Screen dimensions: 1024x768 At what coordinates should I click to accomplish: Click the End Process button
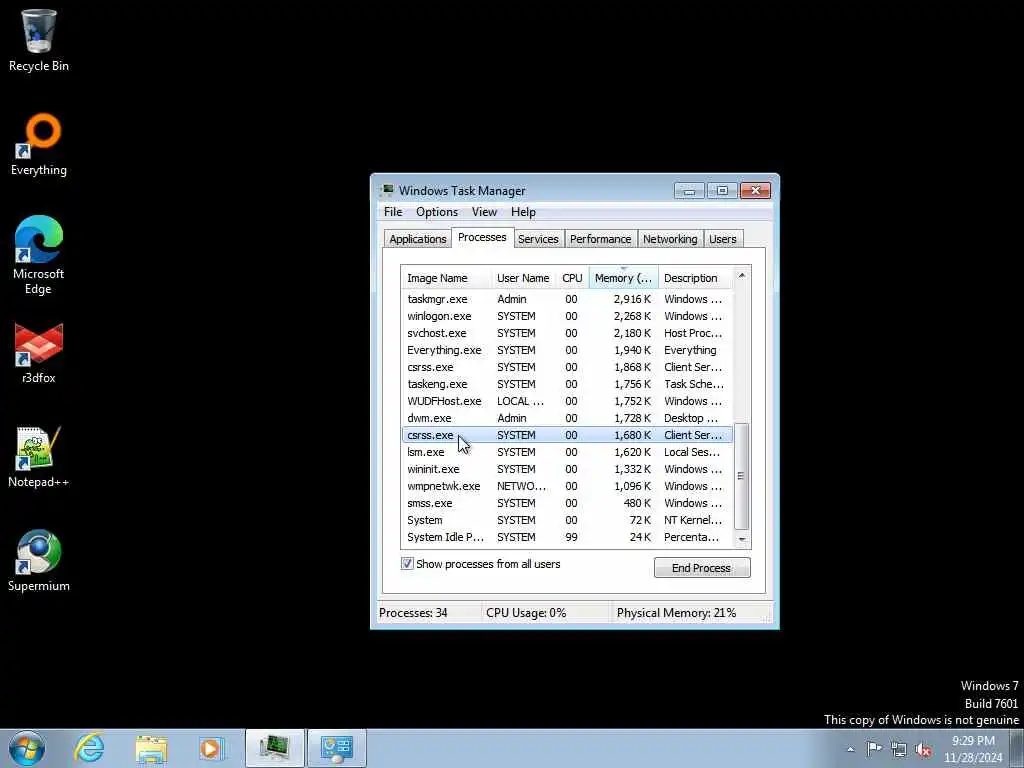[x=702, y=568]
